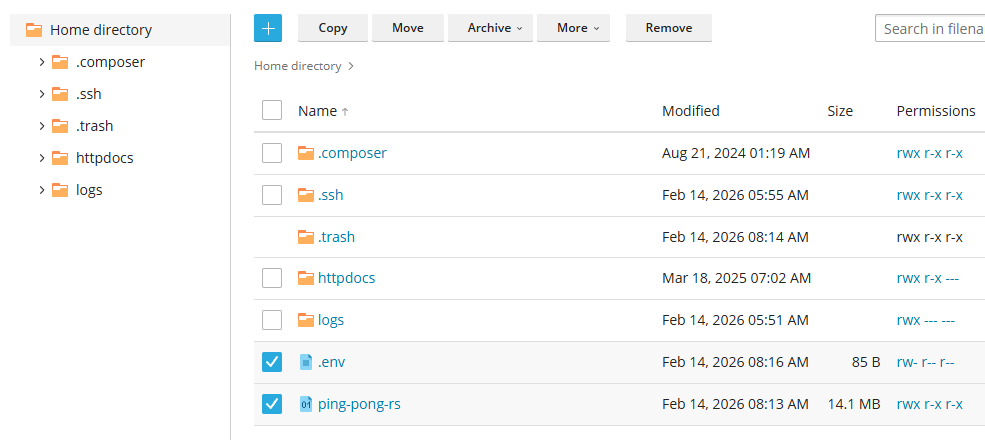Toggle the select-all checkbox in header
The height and width of the screenshot is (440, 985).
[272, 110]
